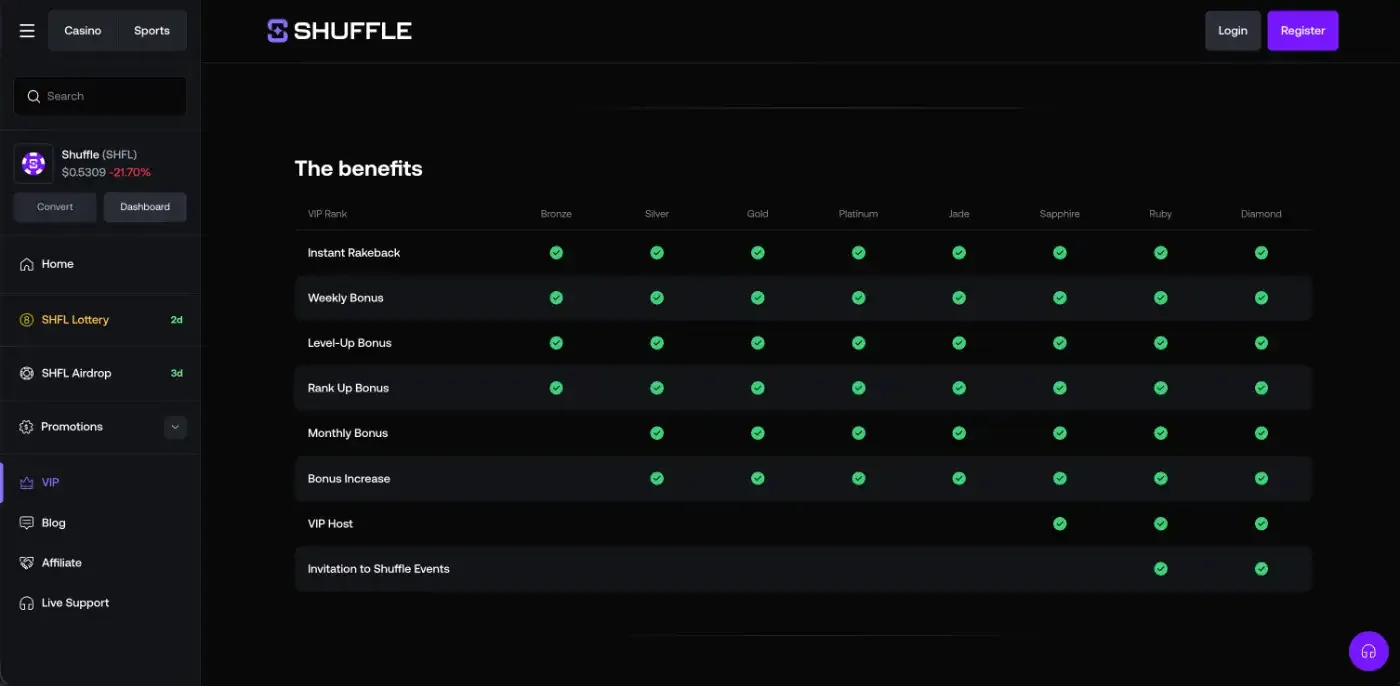The width and height of the screenshot is (1400, 686).
Task: Click the VIP crown icon
Action: (27, 482)
